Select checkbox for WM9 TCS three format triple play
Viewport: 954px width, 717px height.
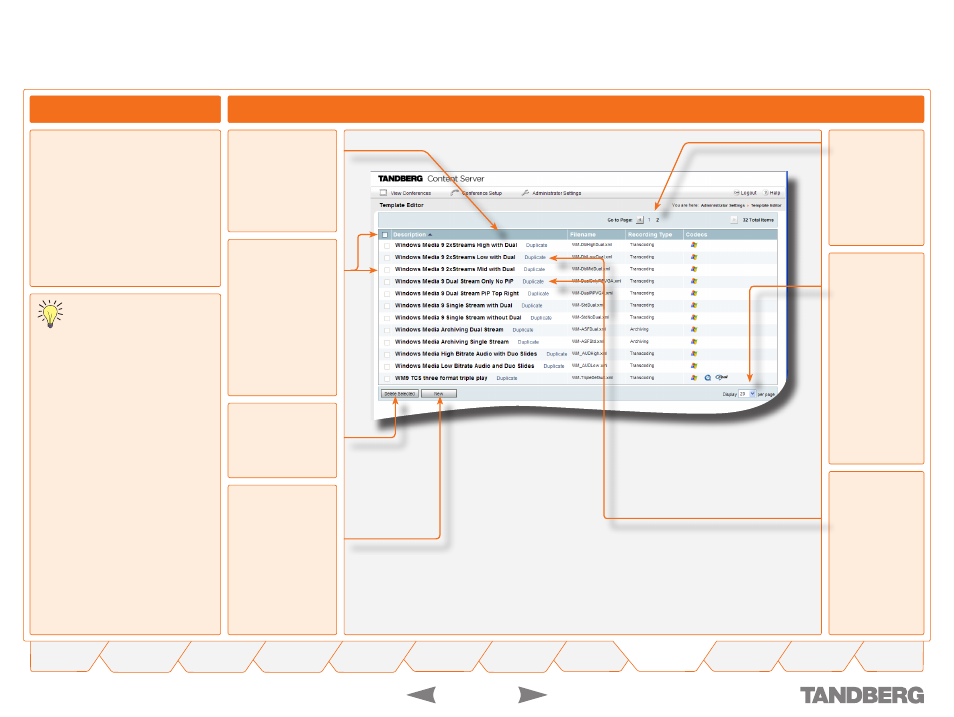pyautogui.click(x=387, y=379)
